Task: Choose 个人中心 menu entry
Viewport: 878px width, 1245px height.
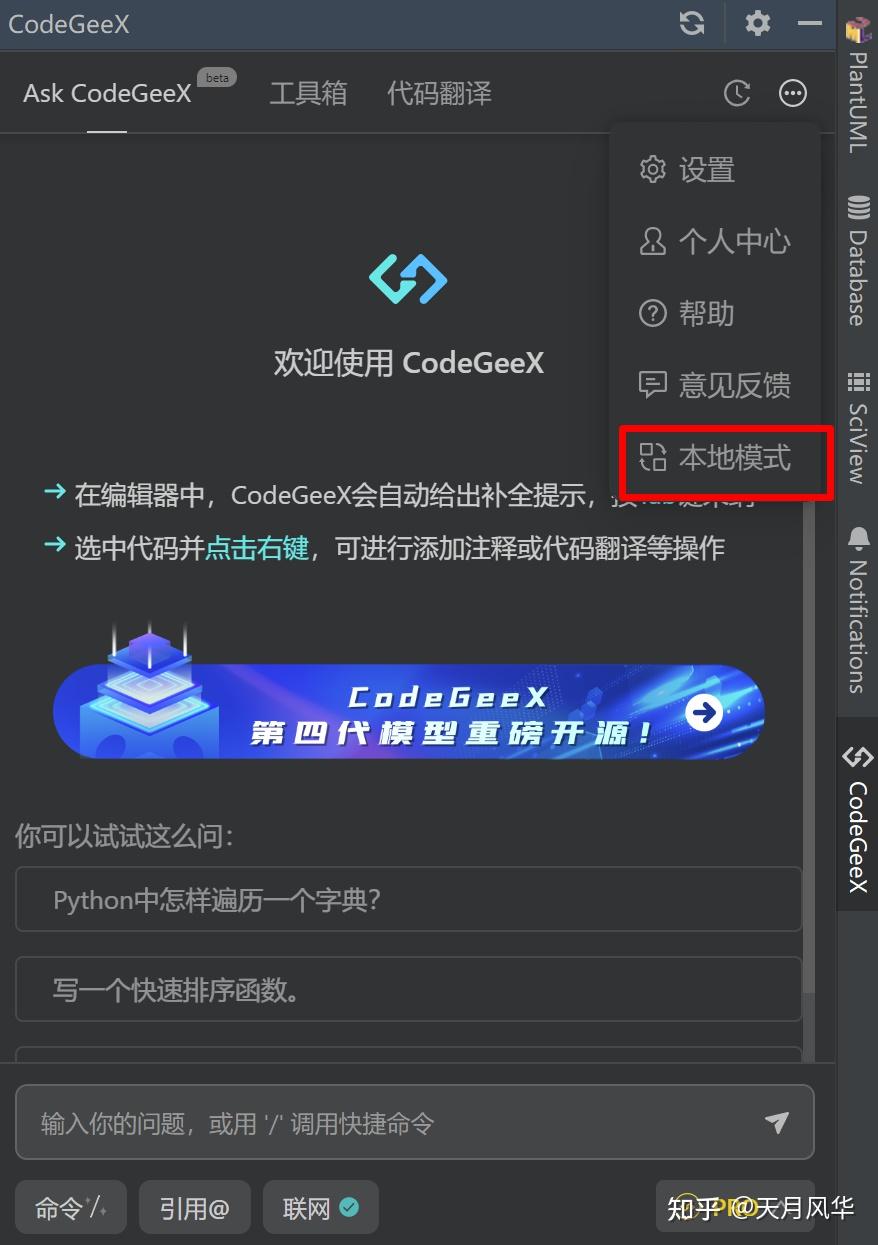Action: pyautogui.click(x=715, y=241)
